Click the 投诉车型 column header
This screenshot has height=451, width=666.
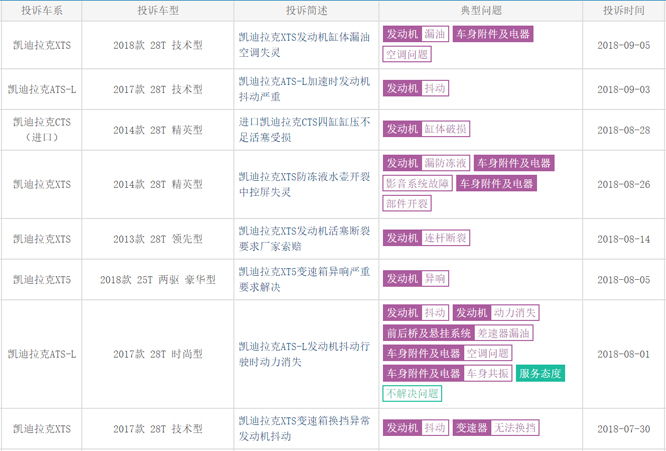pyautogui.click(x=158, y=10)
